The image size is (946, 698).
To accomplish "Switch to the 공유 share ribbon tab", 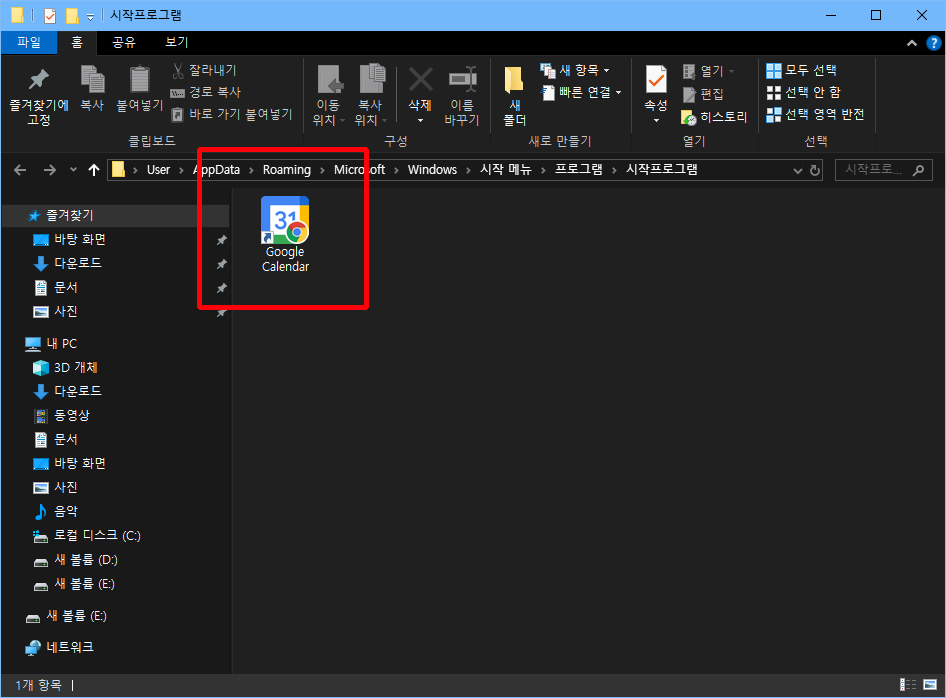I will [x=124, y=42].
